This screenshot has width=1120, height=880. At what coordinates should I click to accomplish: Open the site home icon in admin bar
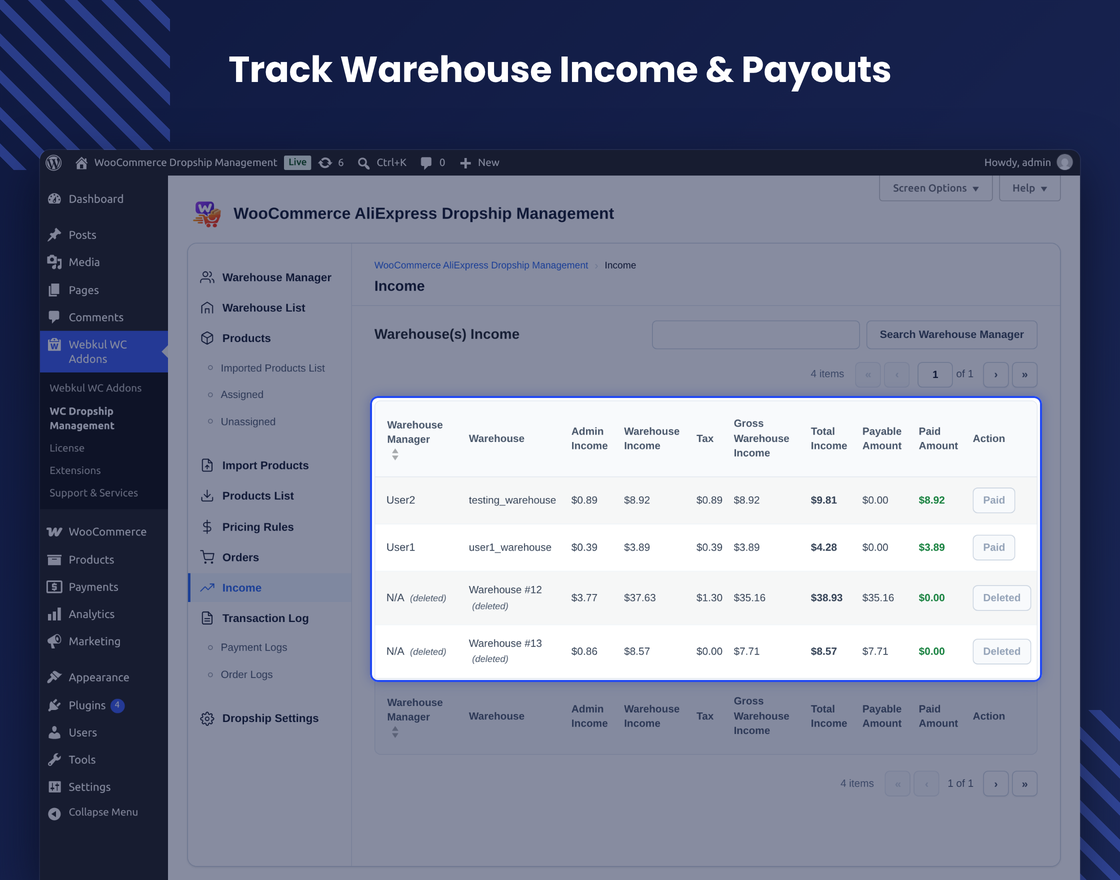(81, 163)
